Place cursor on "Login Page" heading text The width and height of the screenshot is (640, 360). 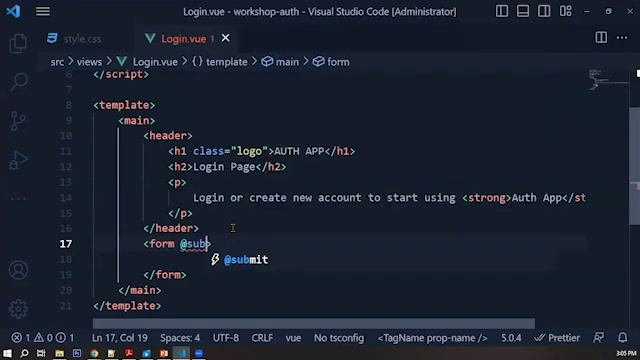tap(224, 167)
